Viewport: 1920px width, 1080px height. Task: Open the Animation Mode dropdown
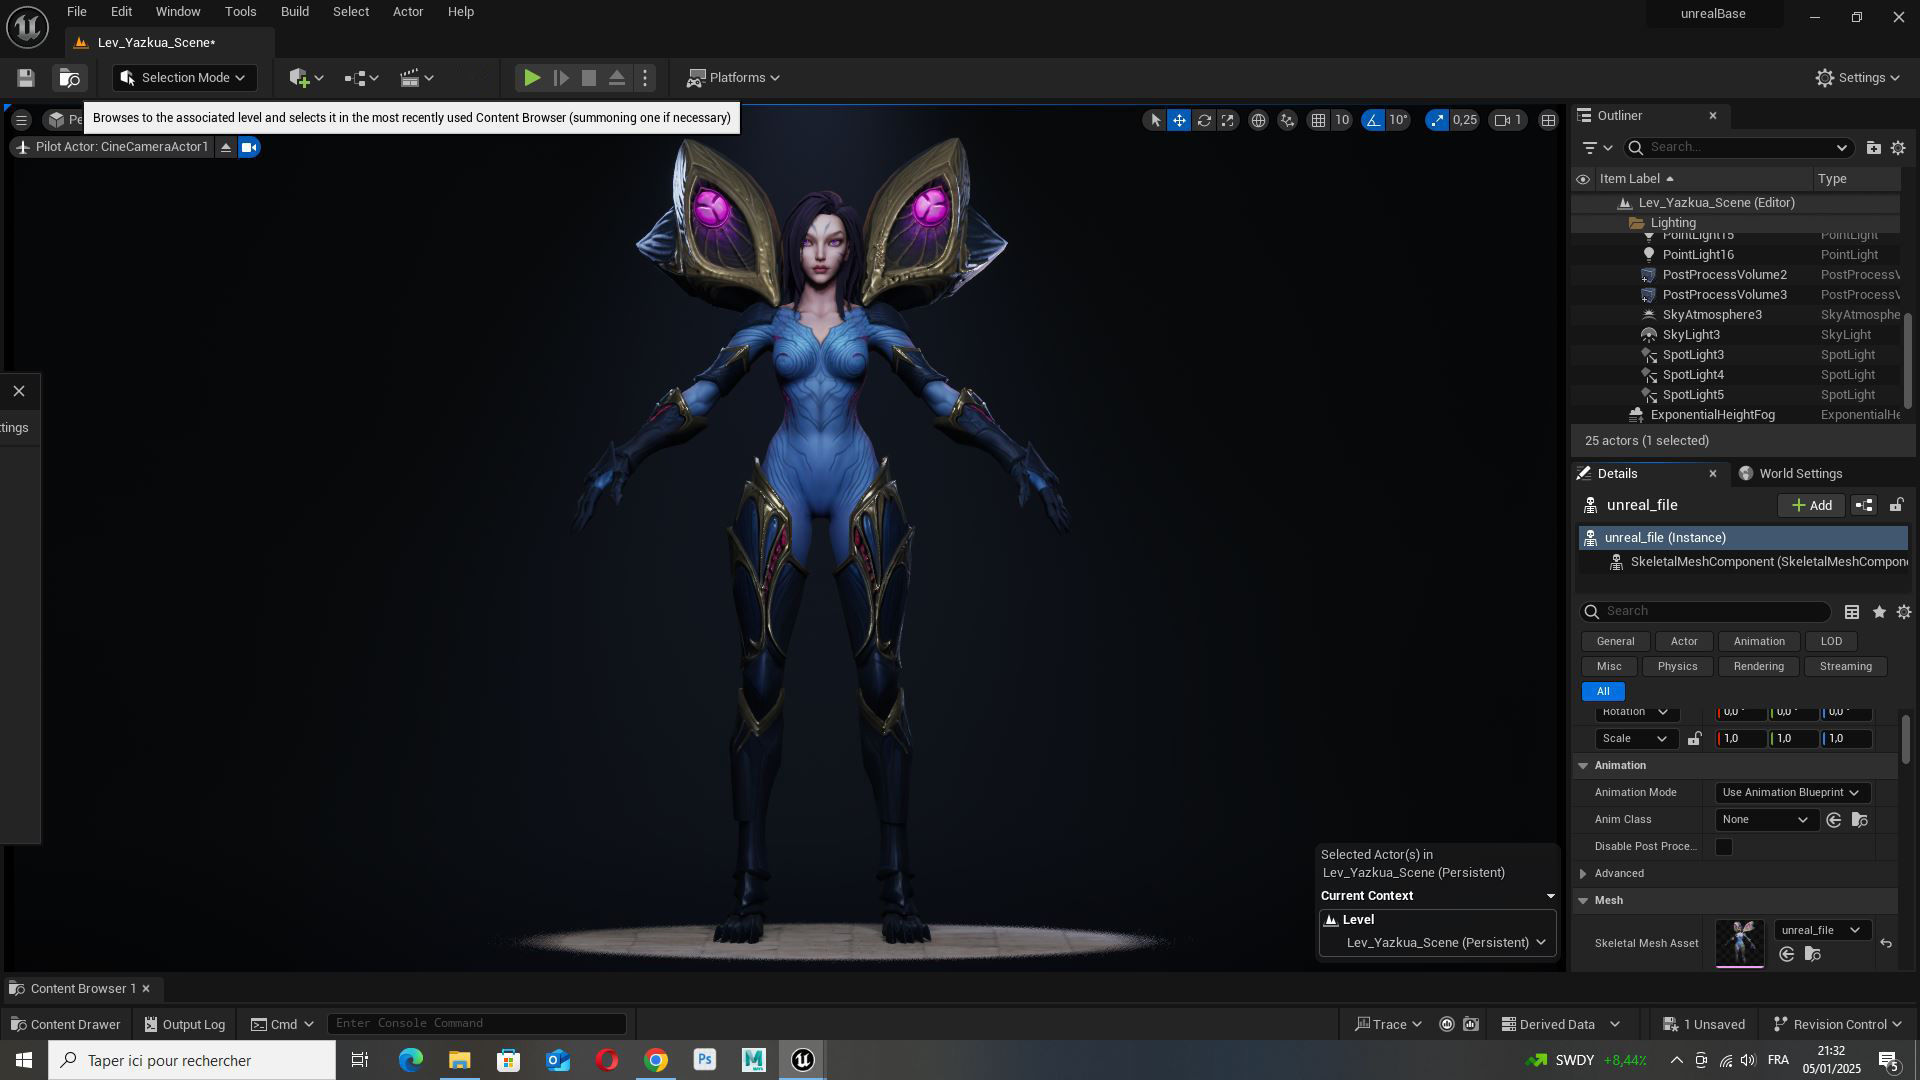pyautogui.click(x=1791, y=793)
